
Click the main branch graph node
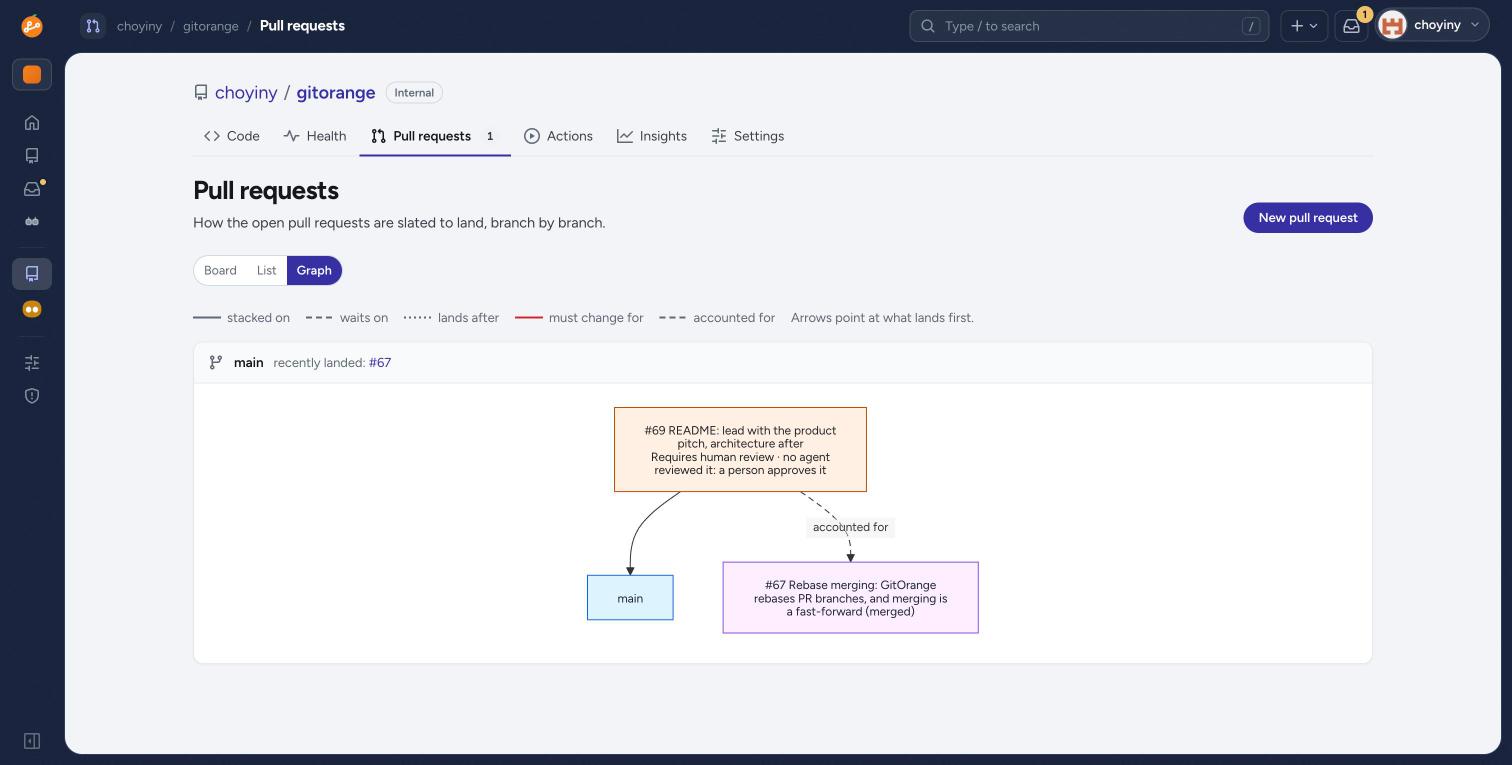tap(630, 598)
